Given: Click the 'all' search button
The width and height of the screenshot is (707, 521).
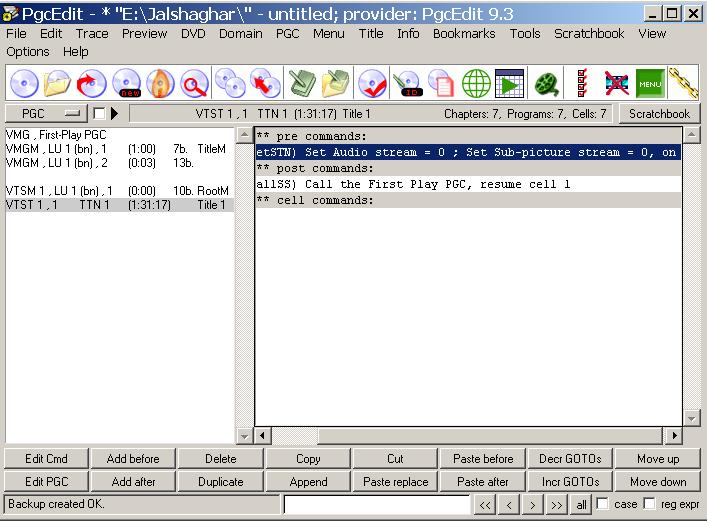Looking at the screenshot, I should click(x=581, y=504).
